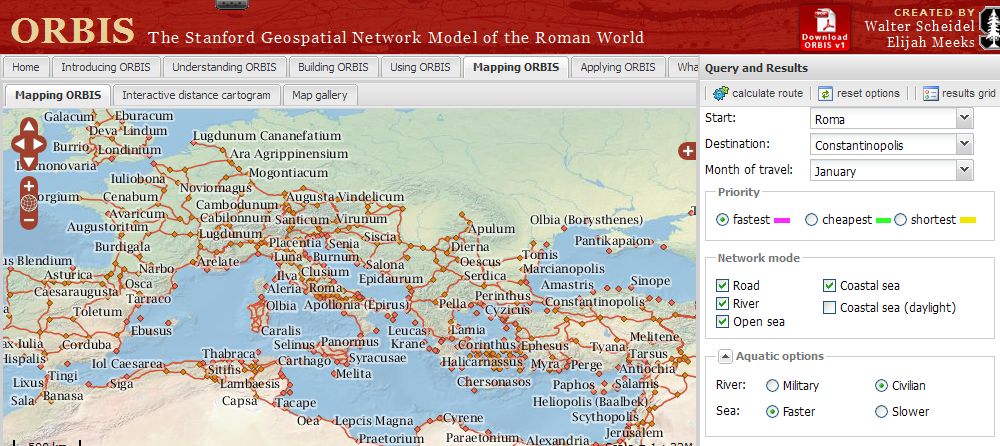The width and height of the screenshot is (1000, 446).
Task: Click the Walter Scheidel name
Action: pyautogui.click(x=920, y=26)
